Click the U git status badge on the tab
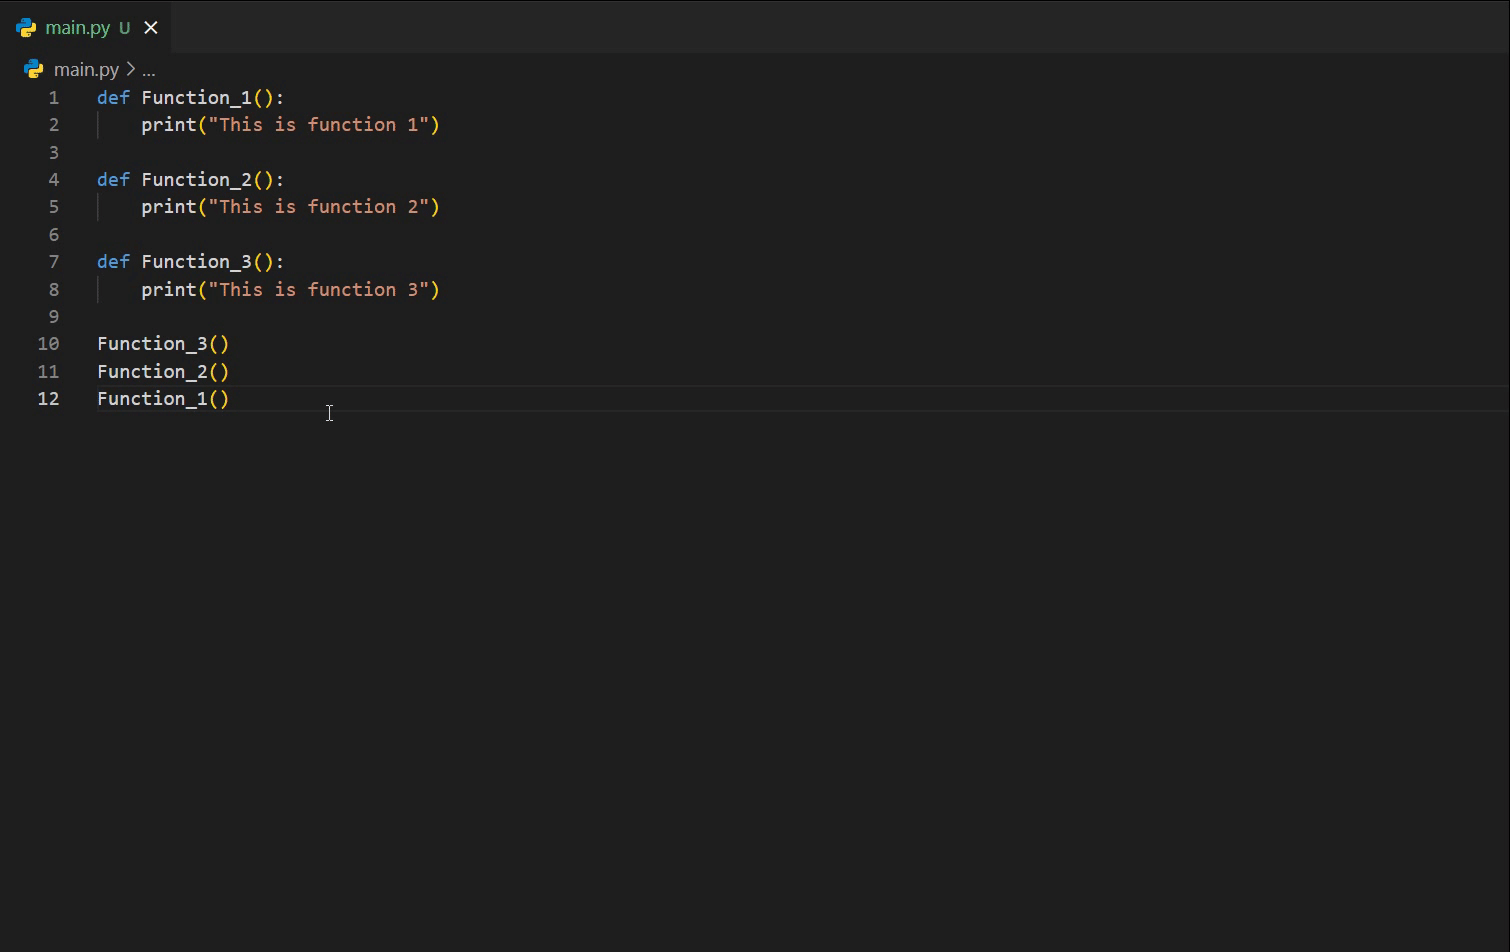Screen dimensions: 1510x952 click(125, 28)
